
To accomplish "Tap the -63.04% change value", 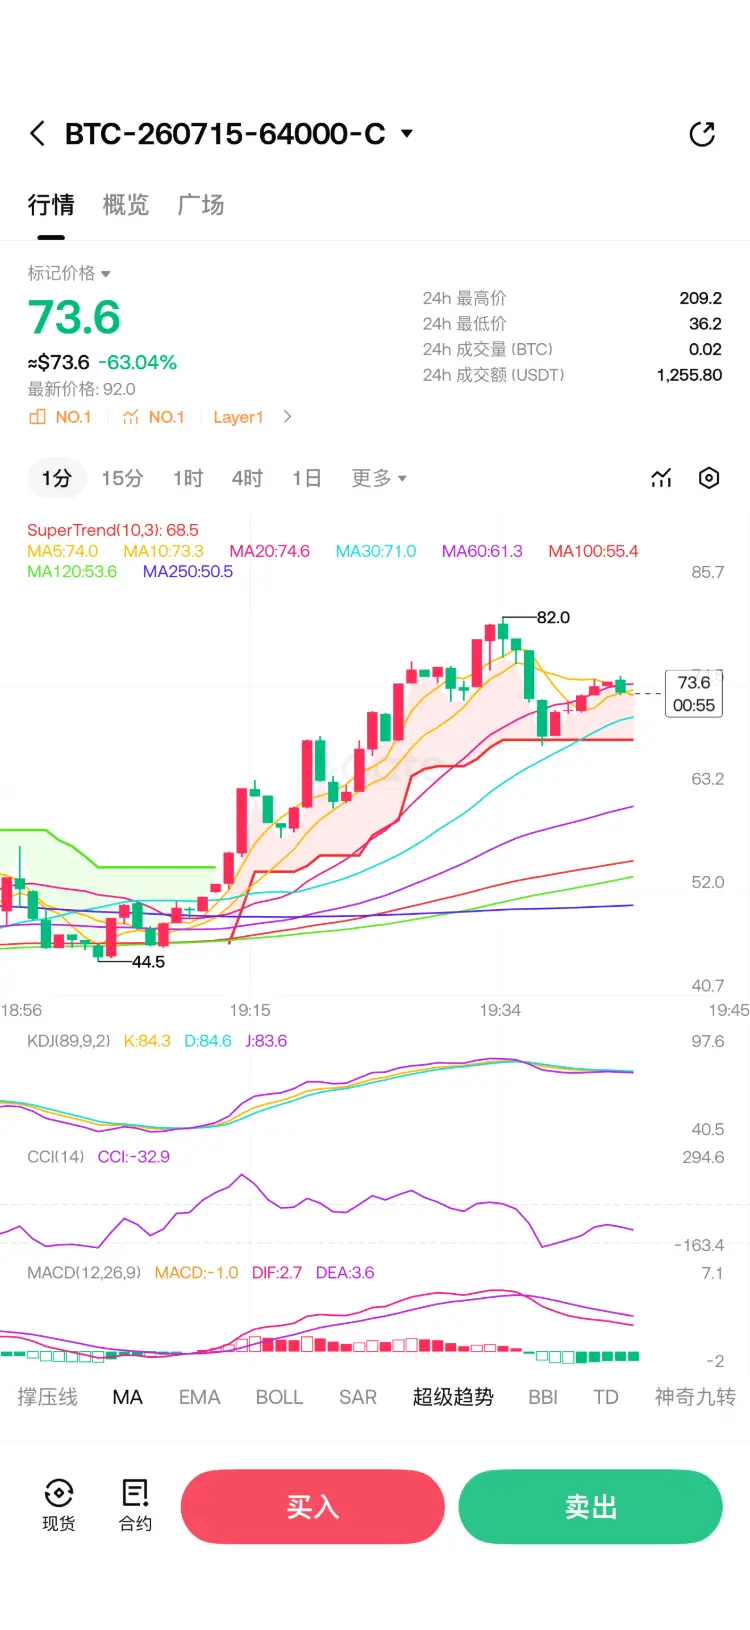I will point(138,362).
